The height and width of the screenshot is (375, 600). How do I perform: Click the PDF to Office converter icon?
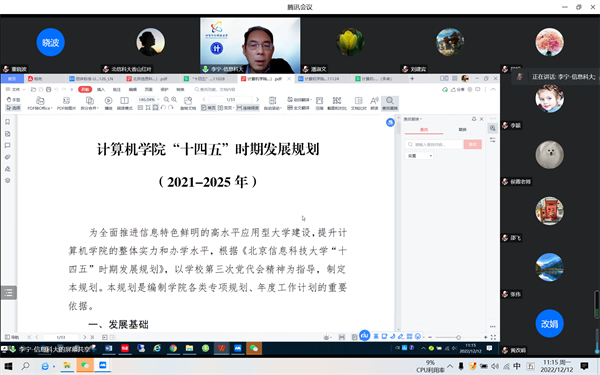click(40, 103)
